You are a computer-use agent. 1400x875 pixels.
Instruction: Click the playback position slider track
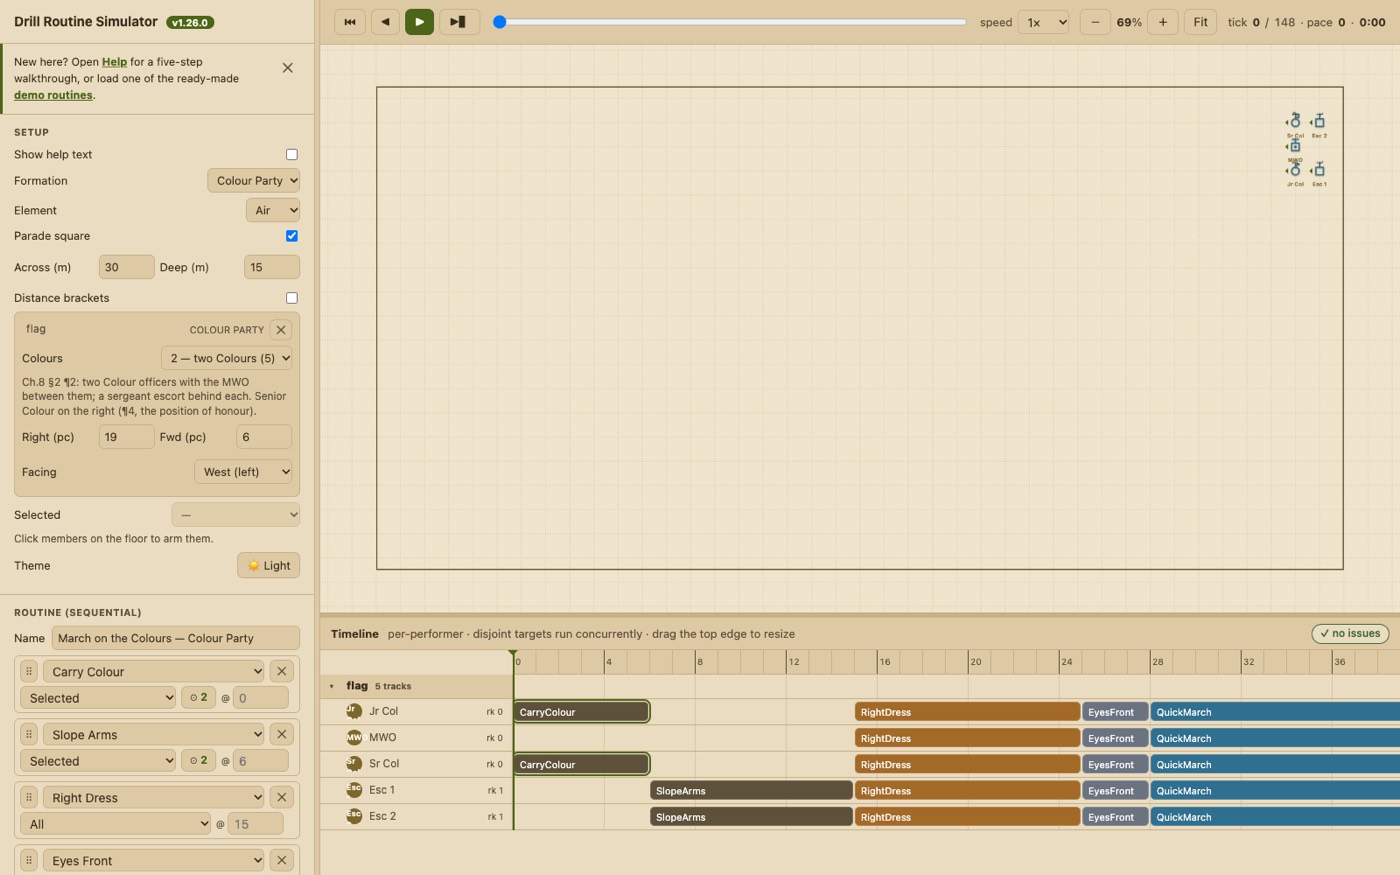pyautogui.click(x=731, y=21)
